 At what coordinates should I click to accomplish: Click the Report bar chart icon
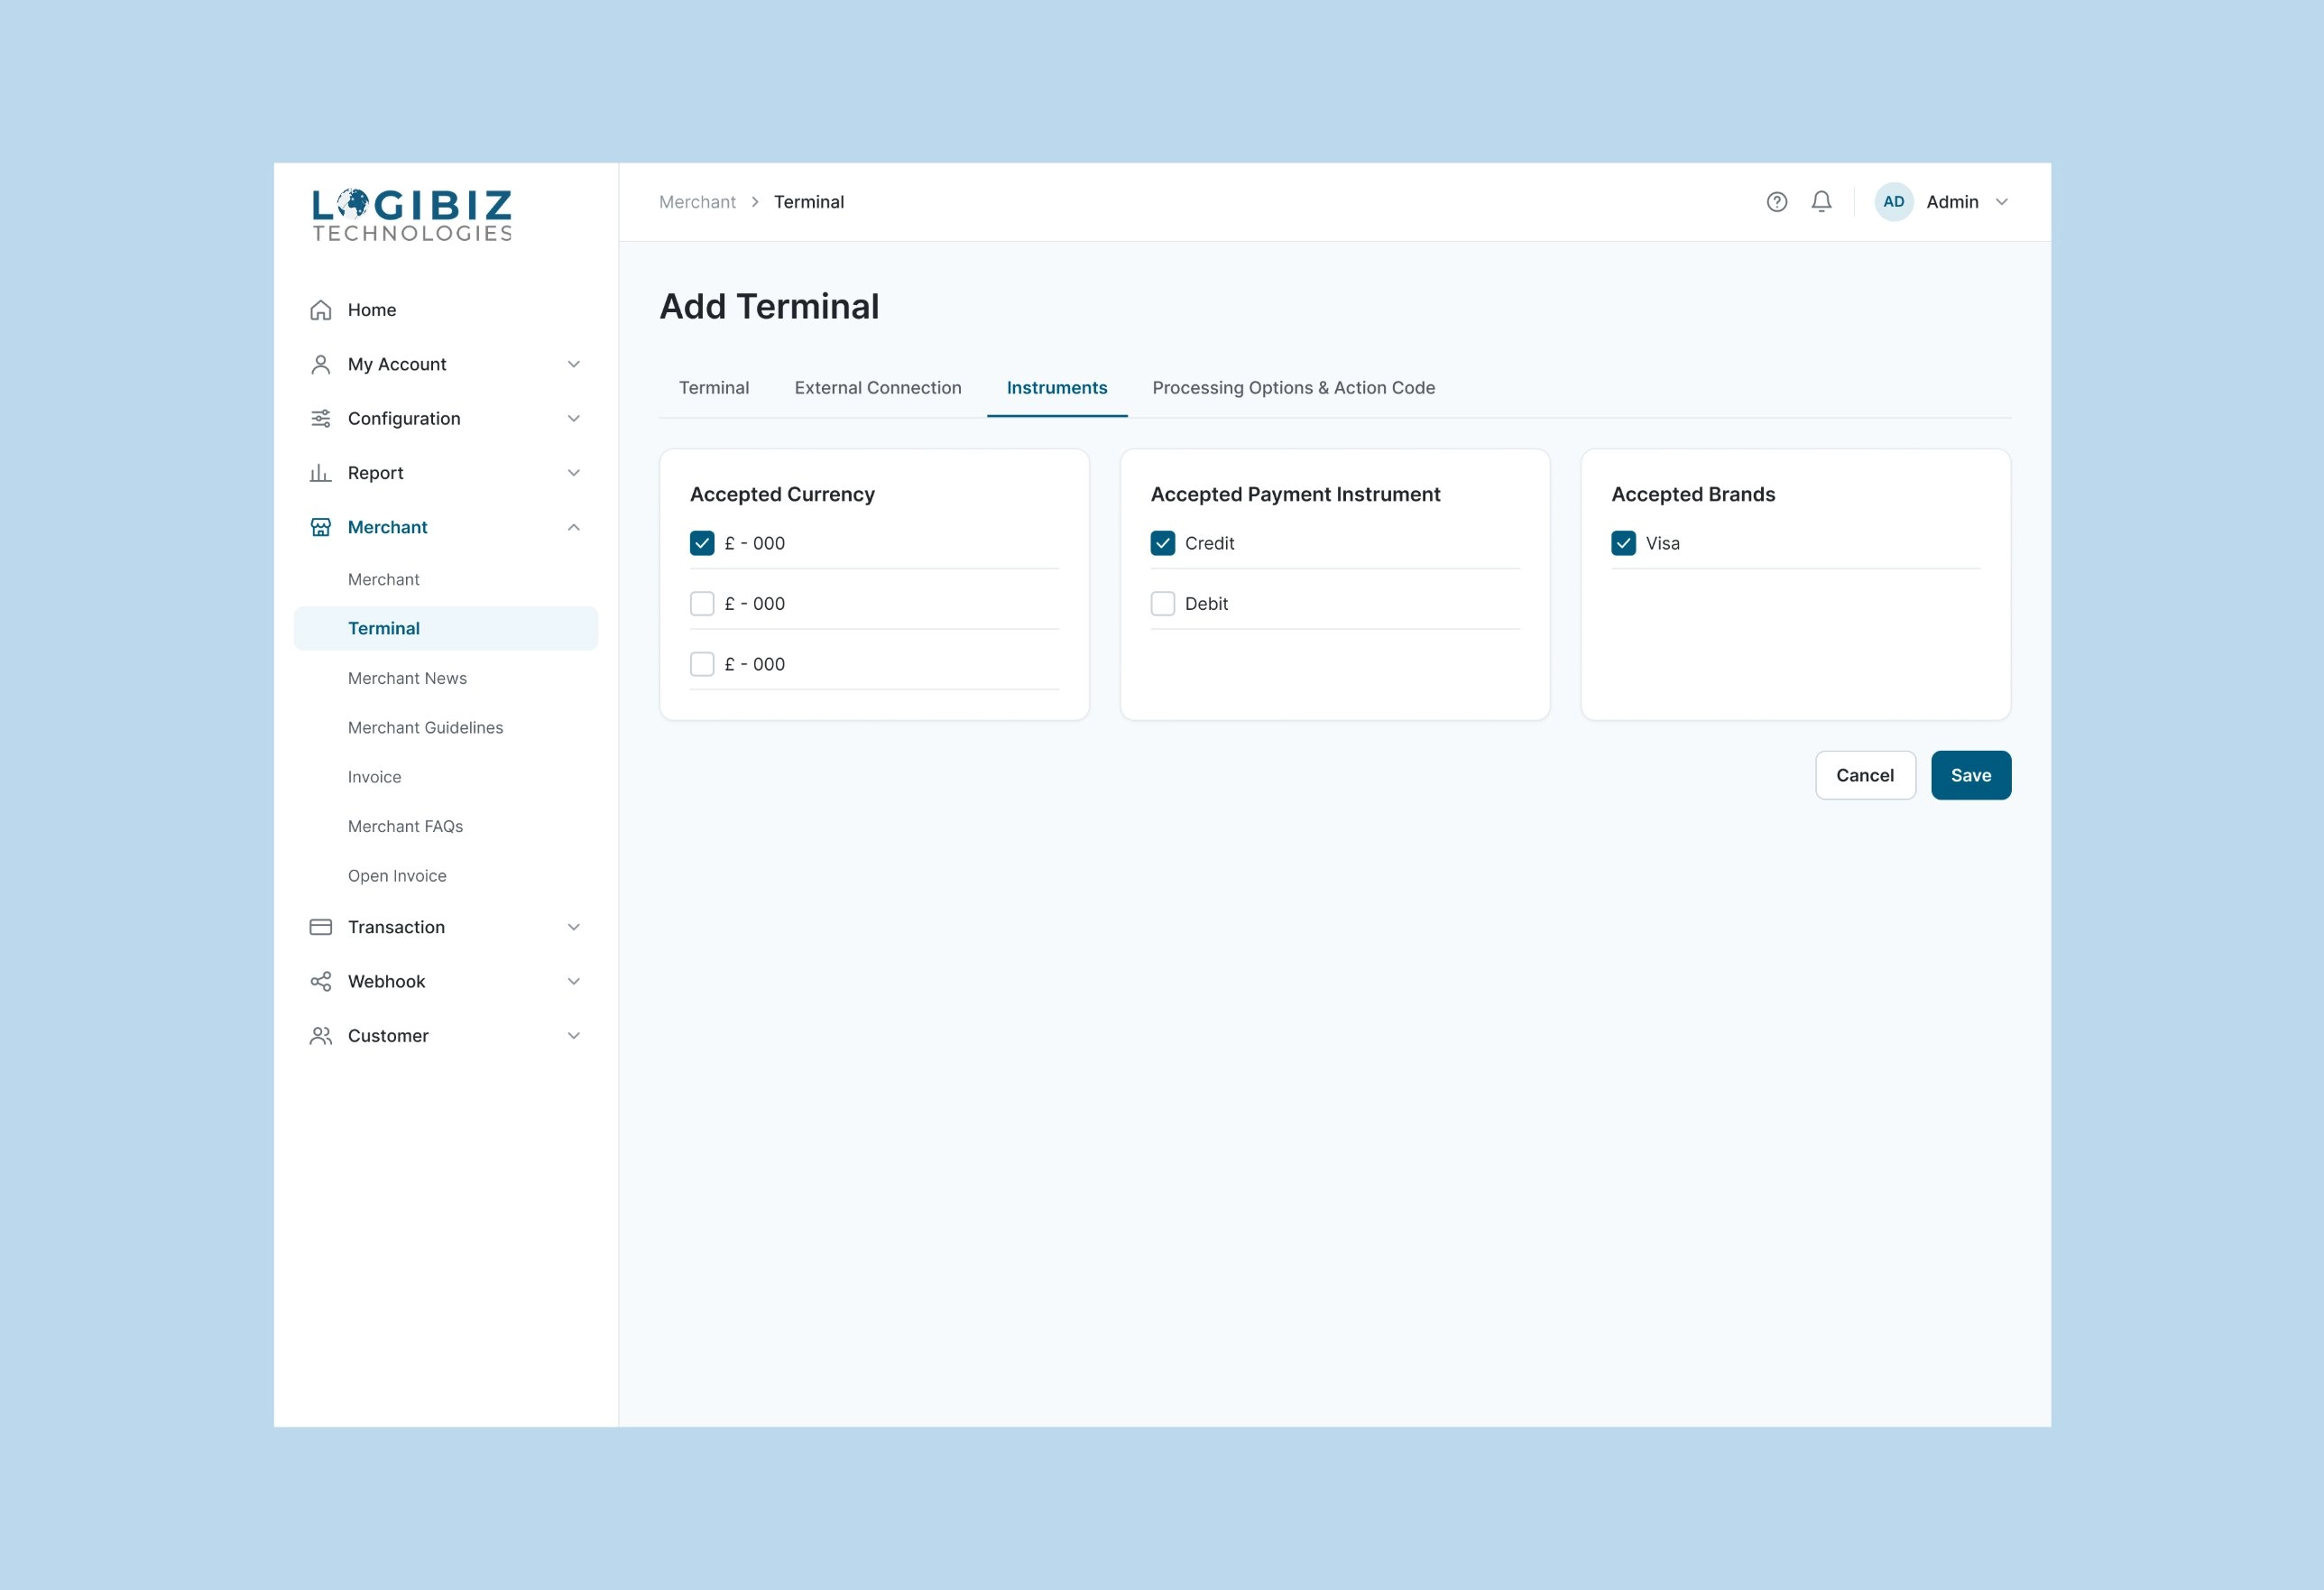coord(320,473)
